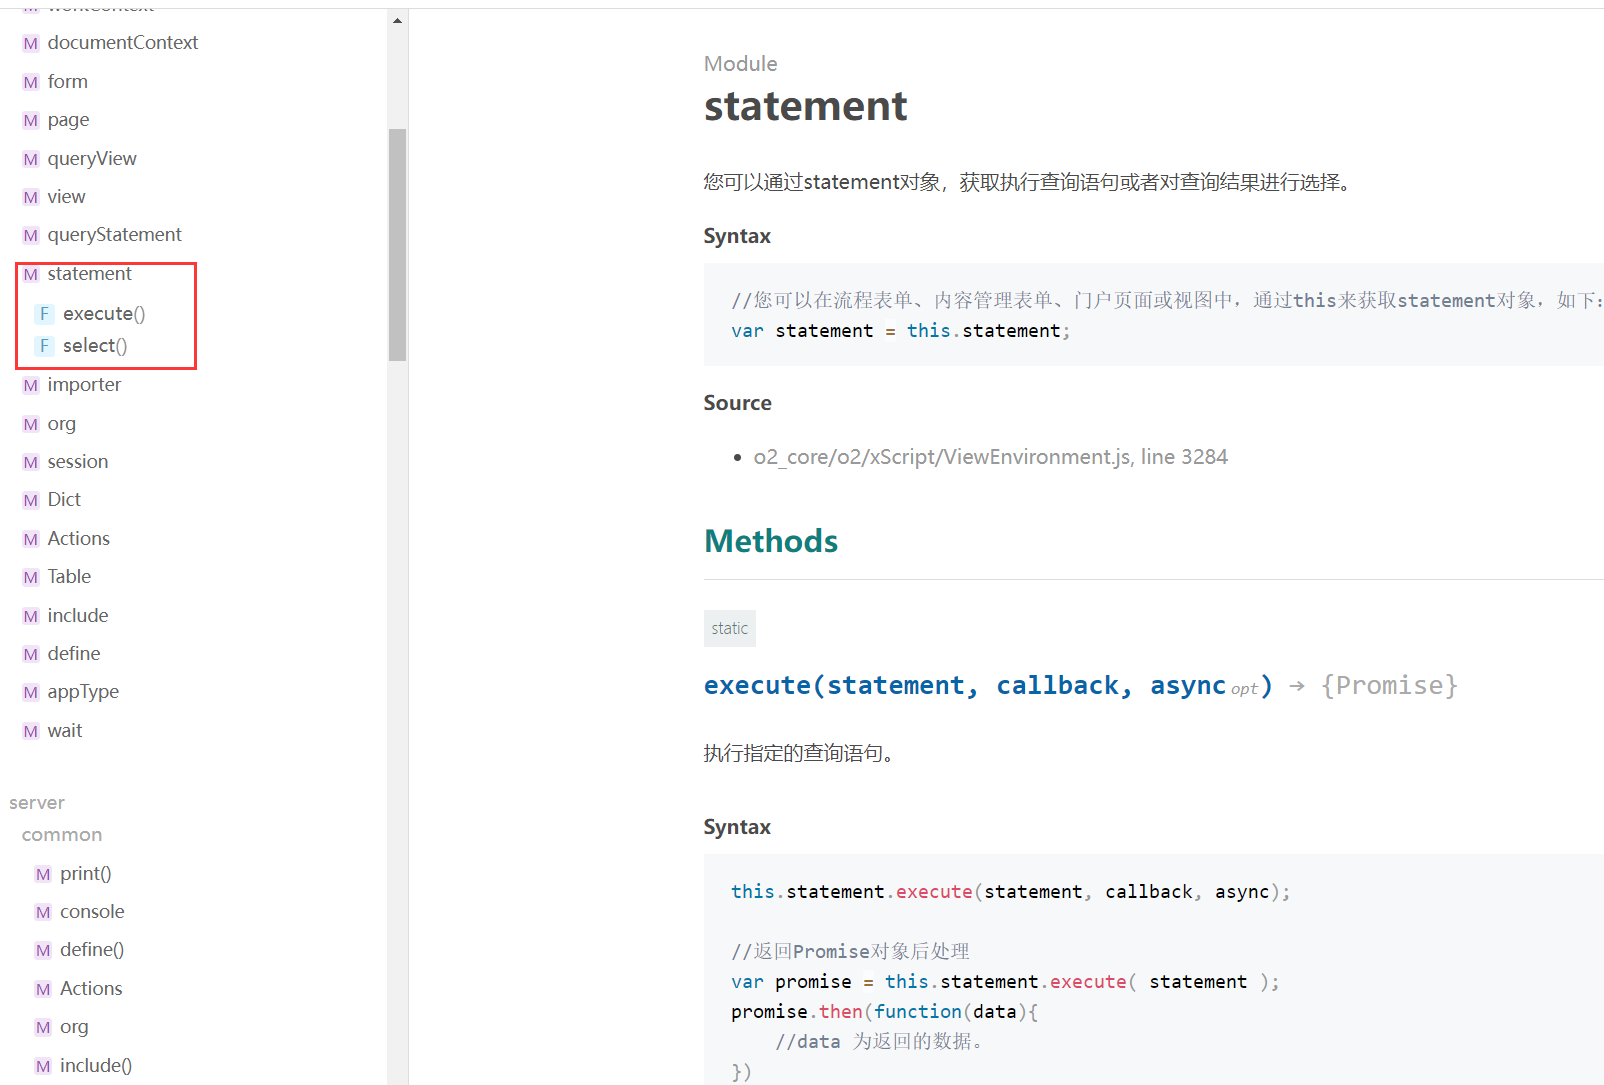Click the F icon beside execute()
Viewport: 1604px width, 1085px height.
(x=44, y=314)
